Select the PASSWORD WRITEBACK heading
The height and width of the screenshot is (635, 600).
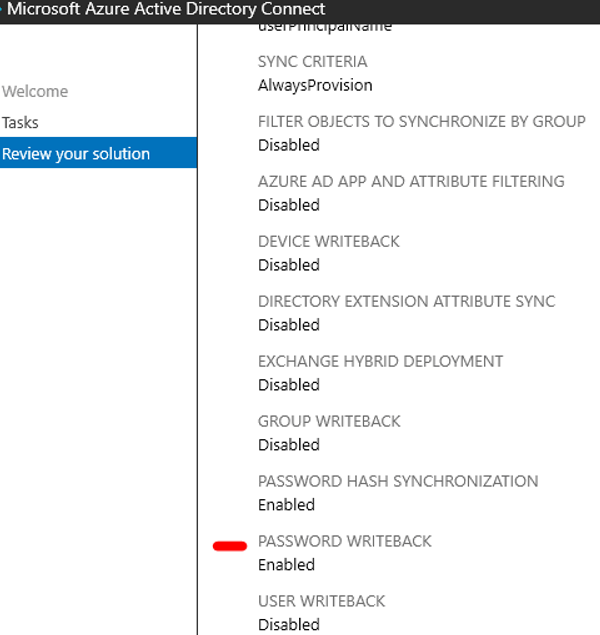344,542
